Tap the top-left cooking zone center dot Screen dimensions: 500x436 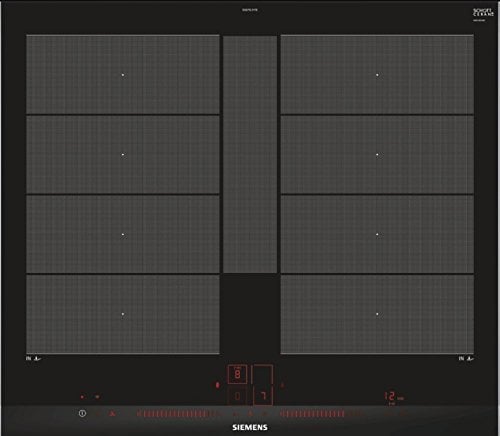[x=123, y=75]
